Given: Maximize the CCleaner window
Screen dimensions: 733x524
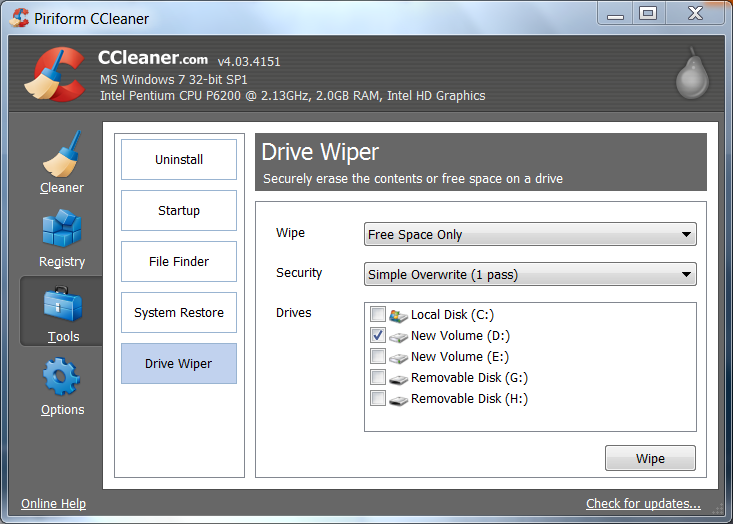Looking at the screenshot, I should click(648, 13).
